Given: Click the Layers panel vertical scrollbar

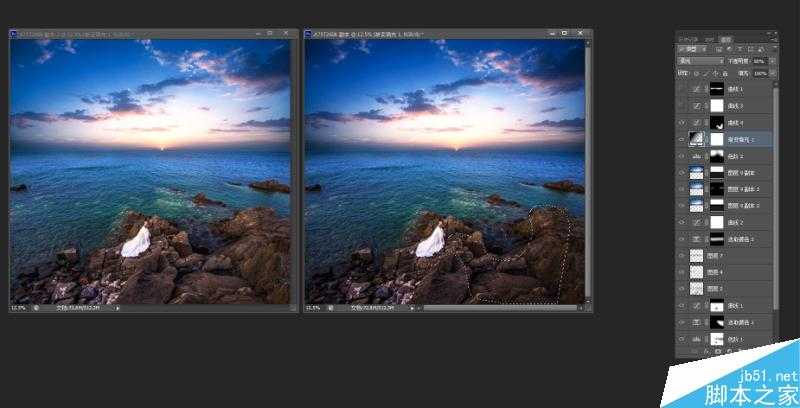Looking at the screenshot, I should 776,200.
